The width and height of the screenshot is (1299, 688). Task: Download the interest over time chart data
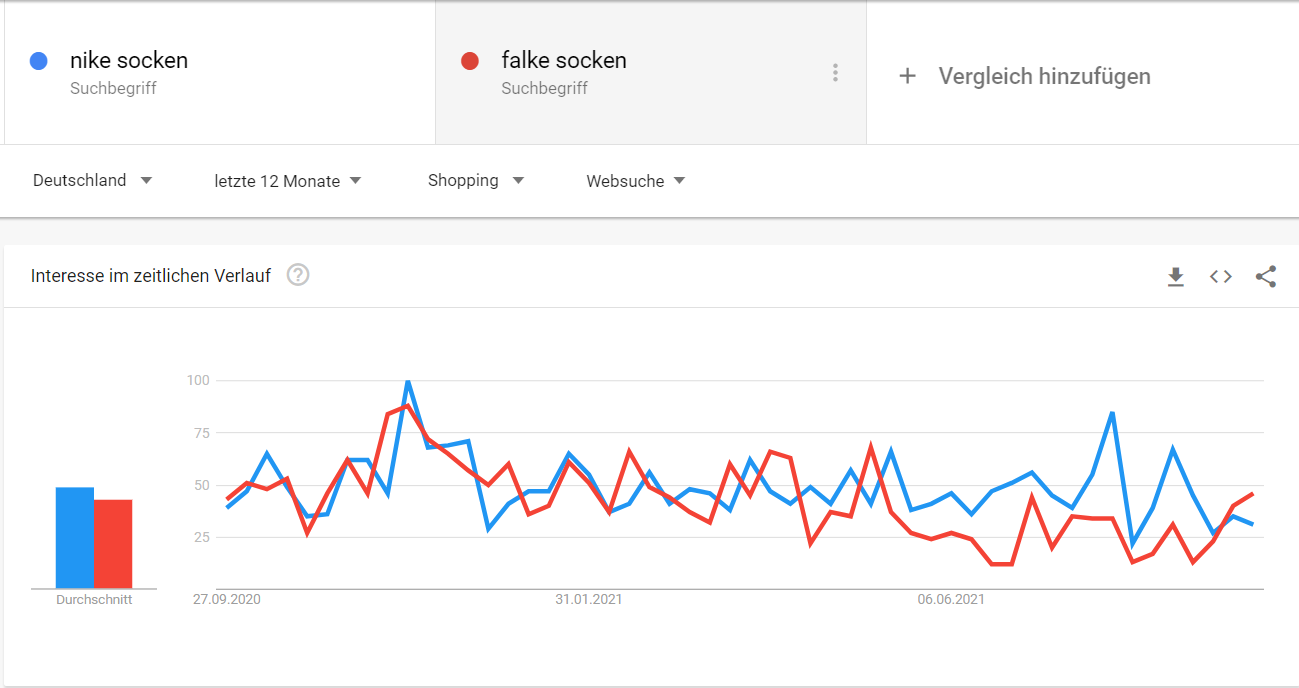(1176, 277)
